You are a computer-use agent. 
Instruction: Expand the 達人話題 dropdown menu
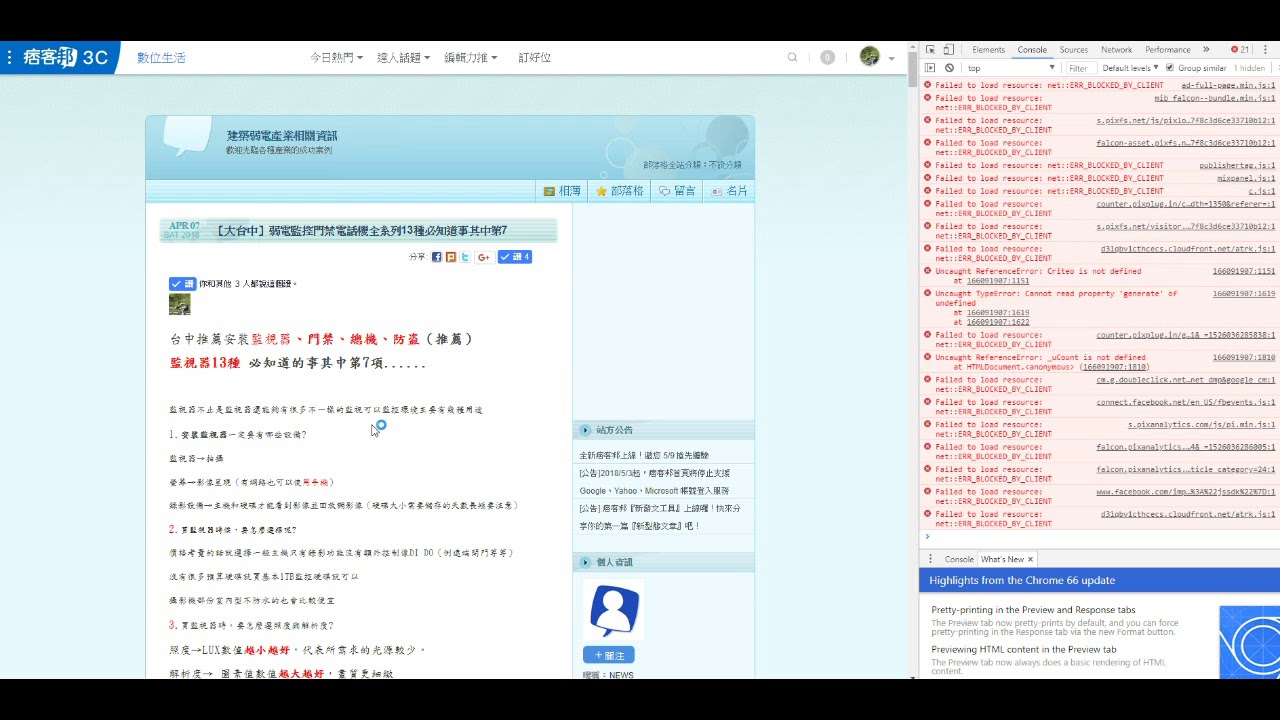click(x=403, y=58)
